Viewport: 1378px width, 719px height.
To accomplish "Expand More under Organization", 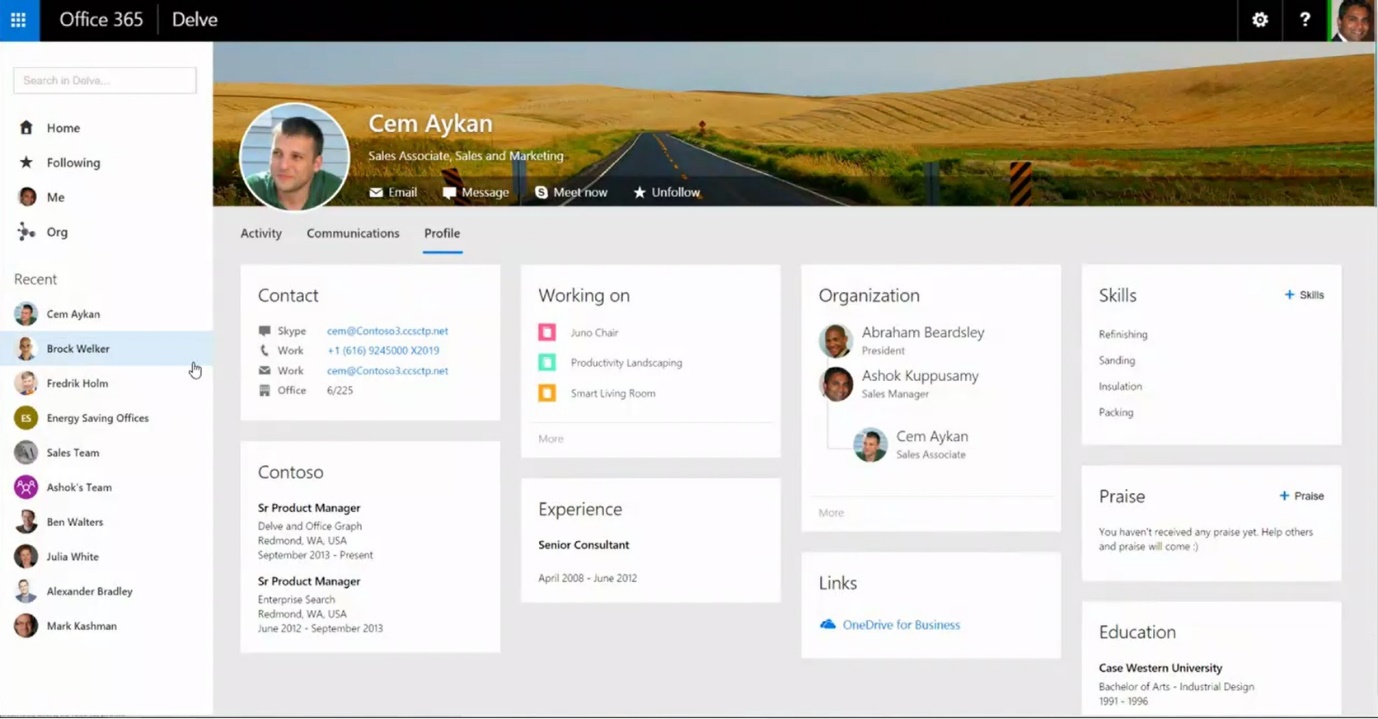I will tap(831, 513).
